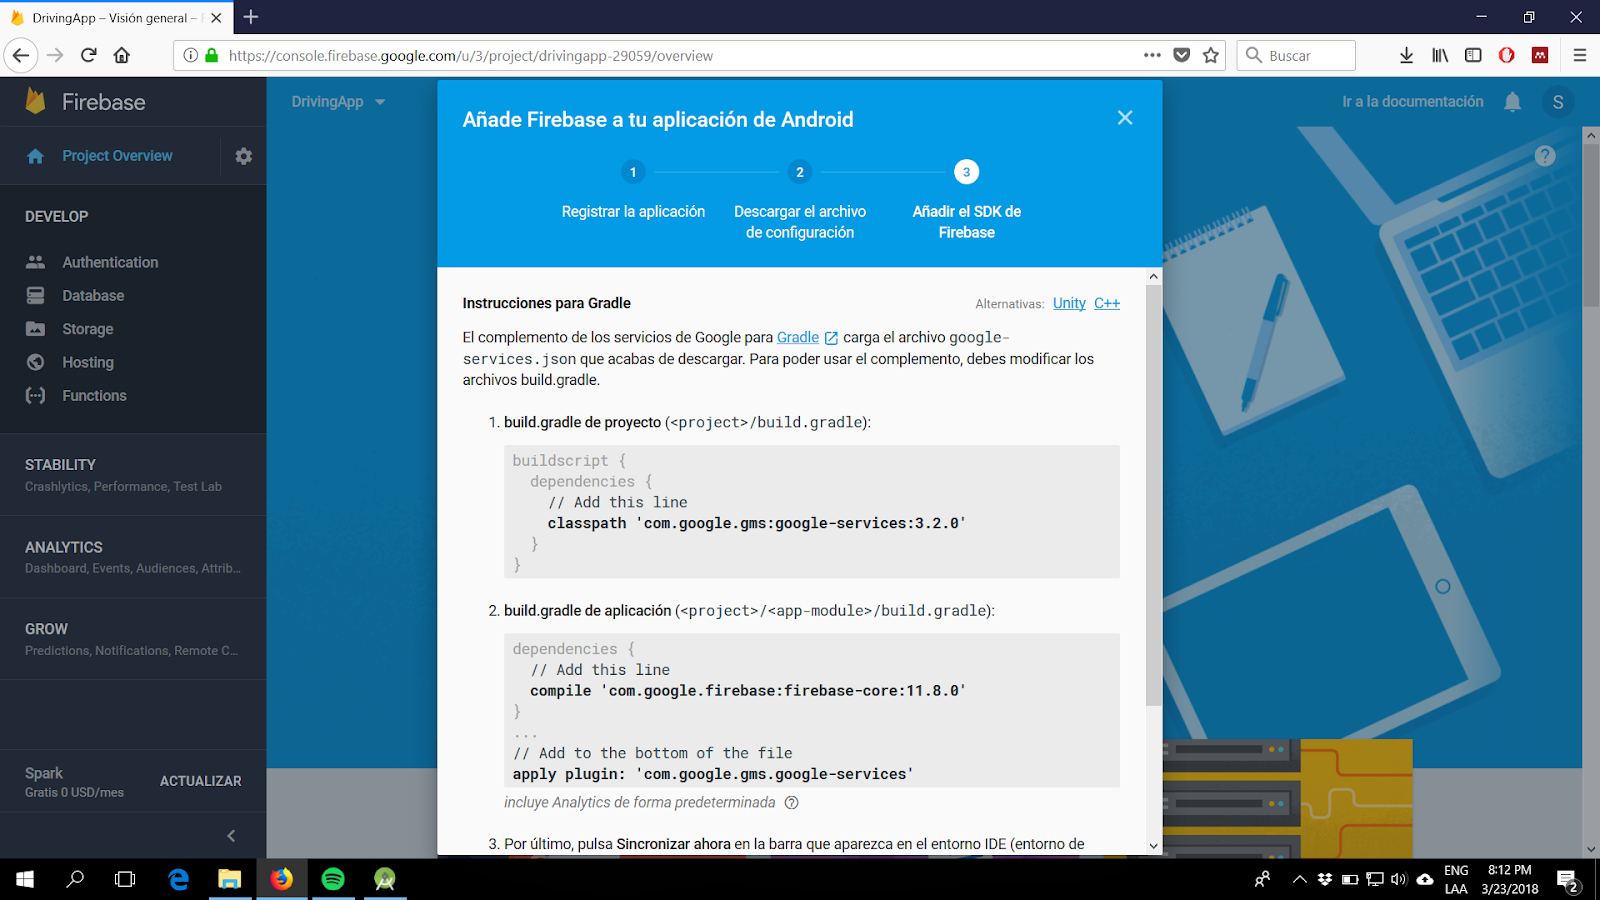The image size is (1600, 900).
Task: Collapse the sidebar with chevron arrow
Action: (231, 836)
